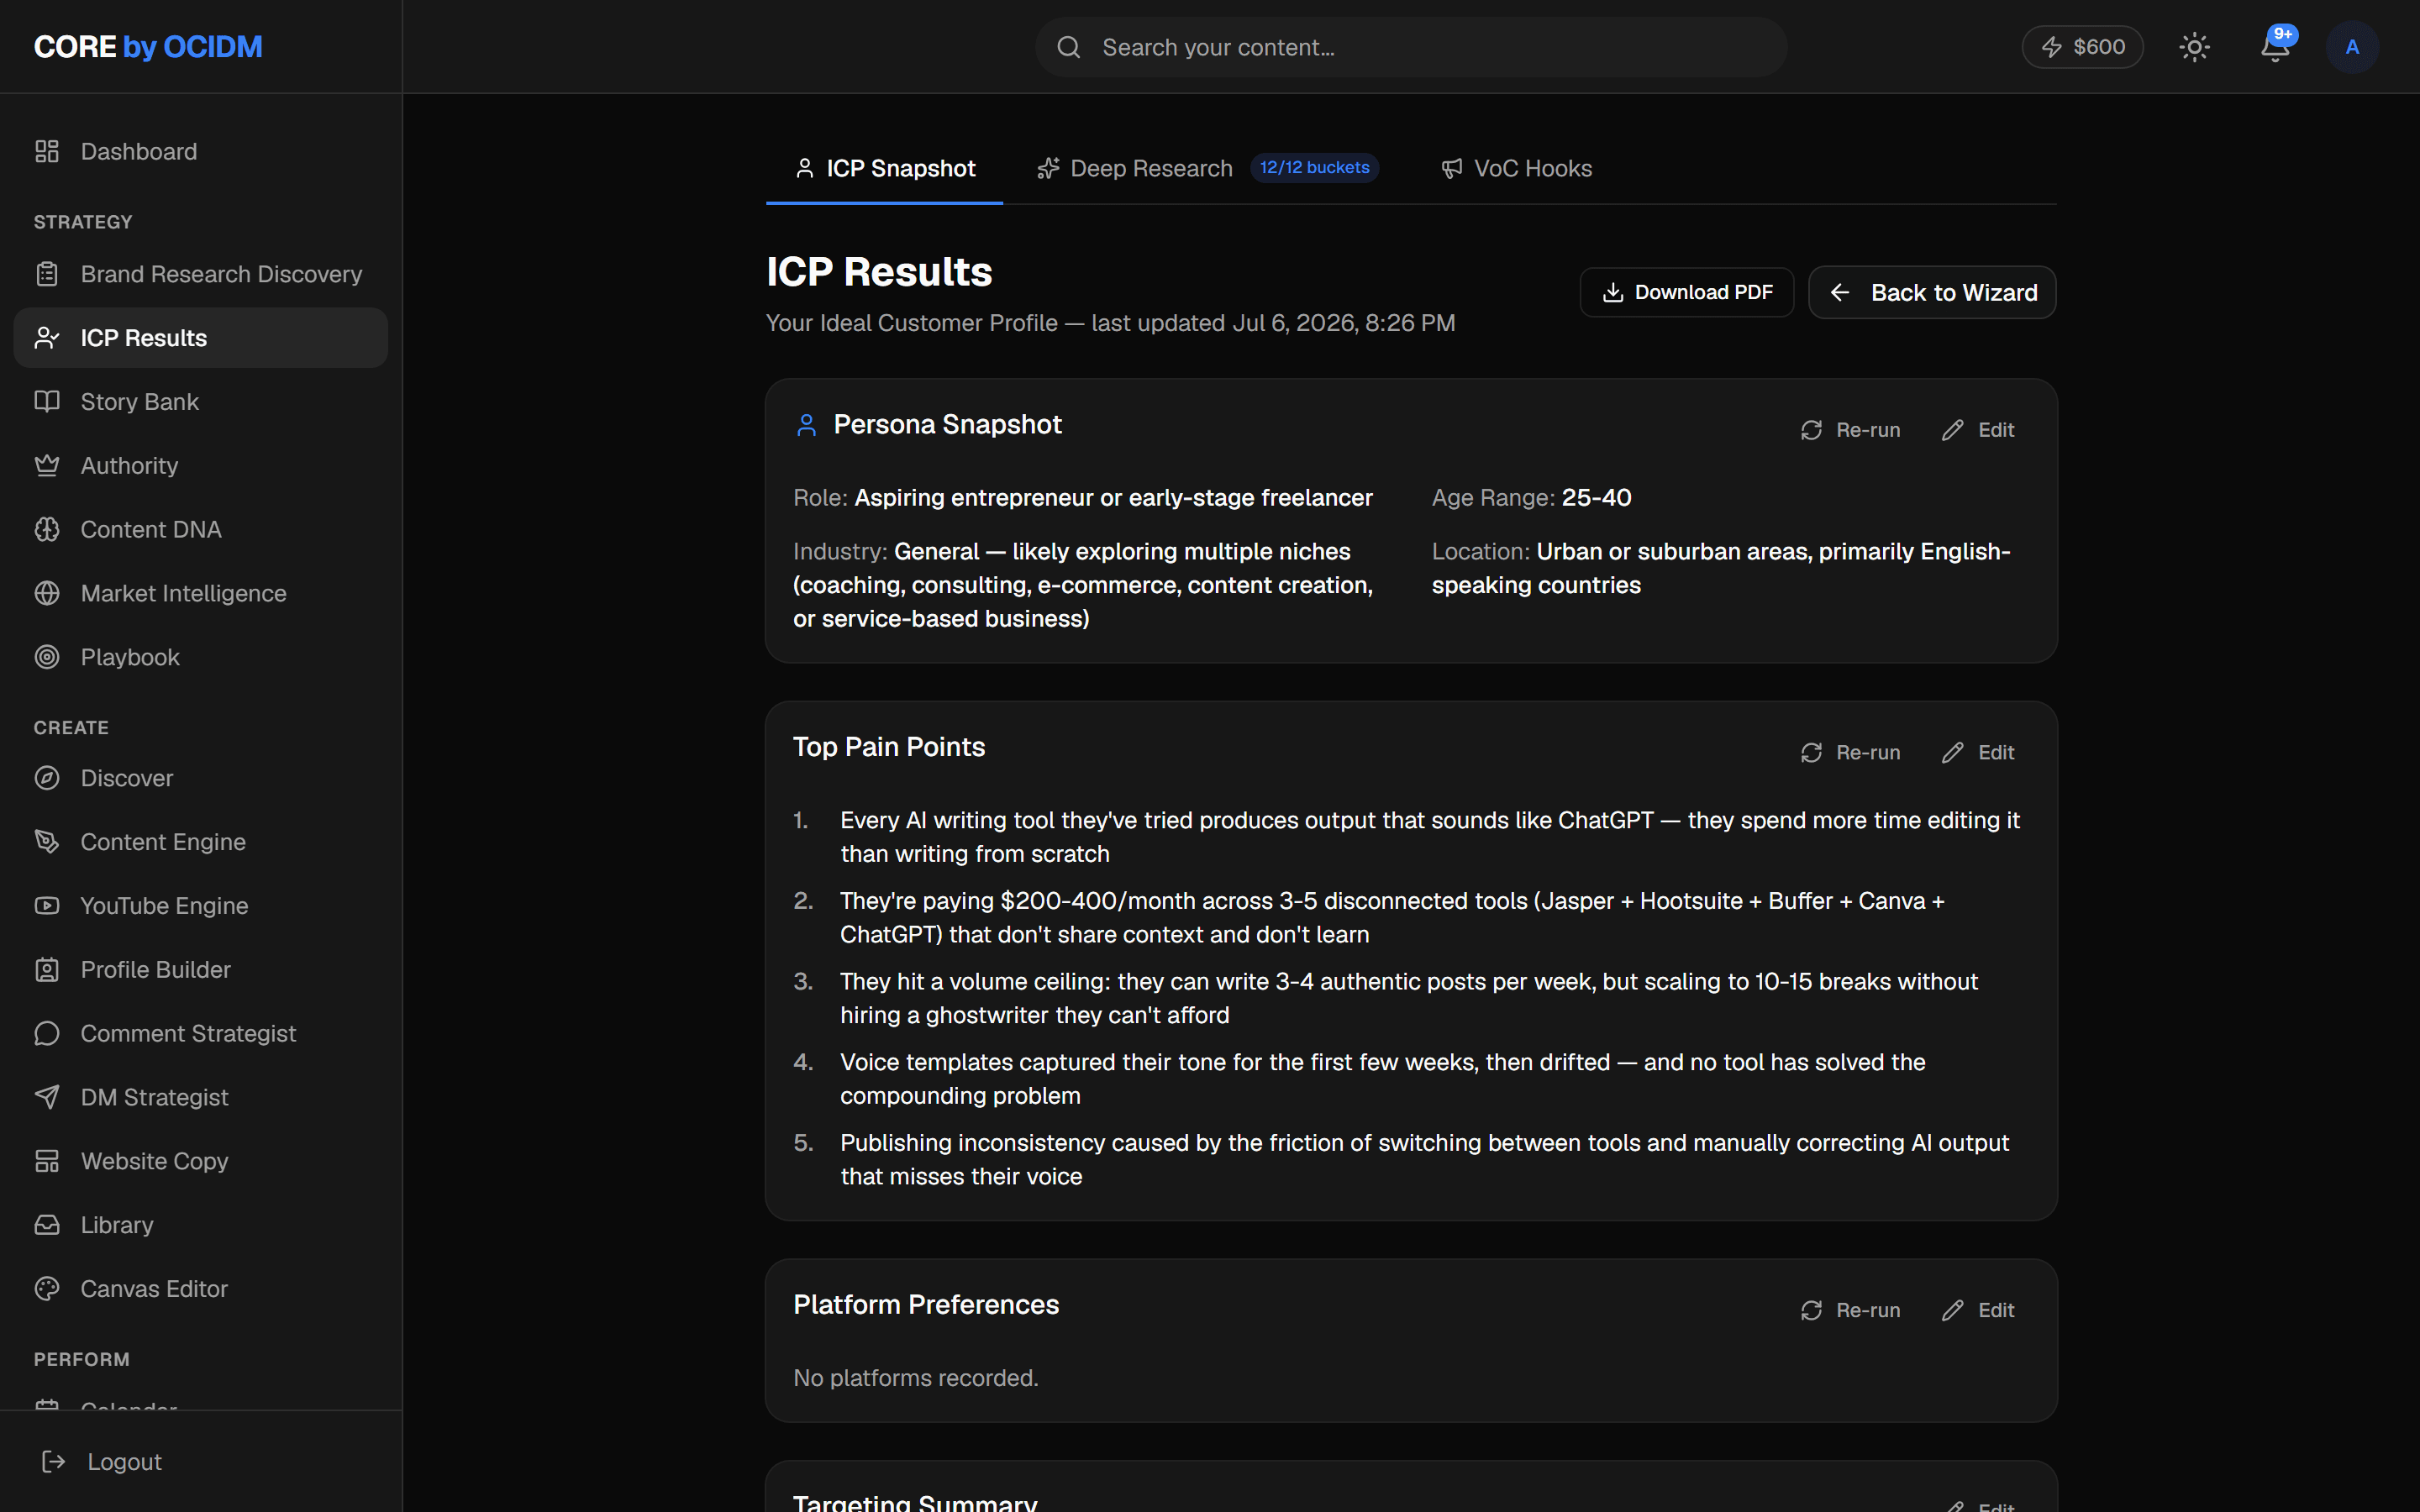Screen dimensions: 2420x1512
Task: Open Canvas Editor page
Action: tap(200, 1289)
